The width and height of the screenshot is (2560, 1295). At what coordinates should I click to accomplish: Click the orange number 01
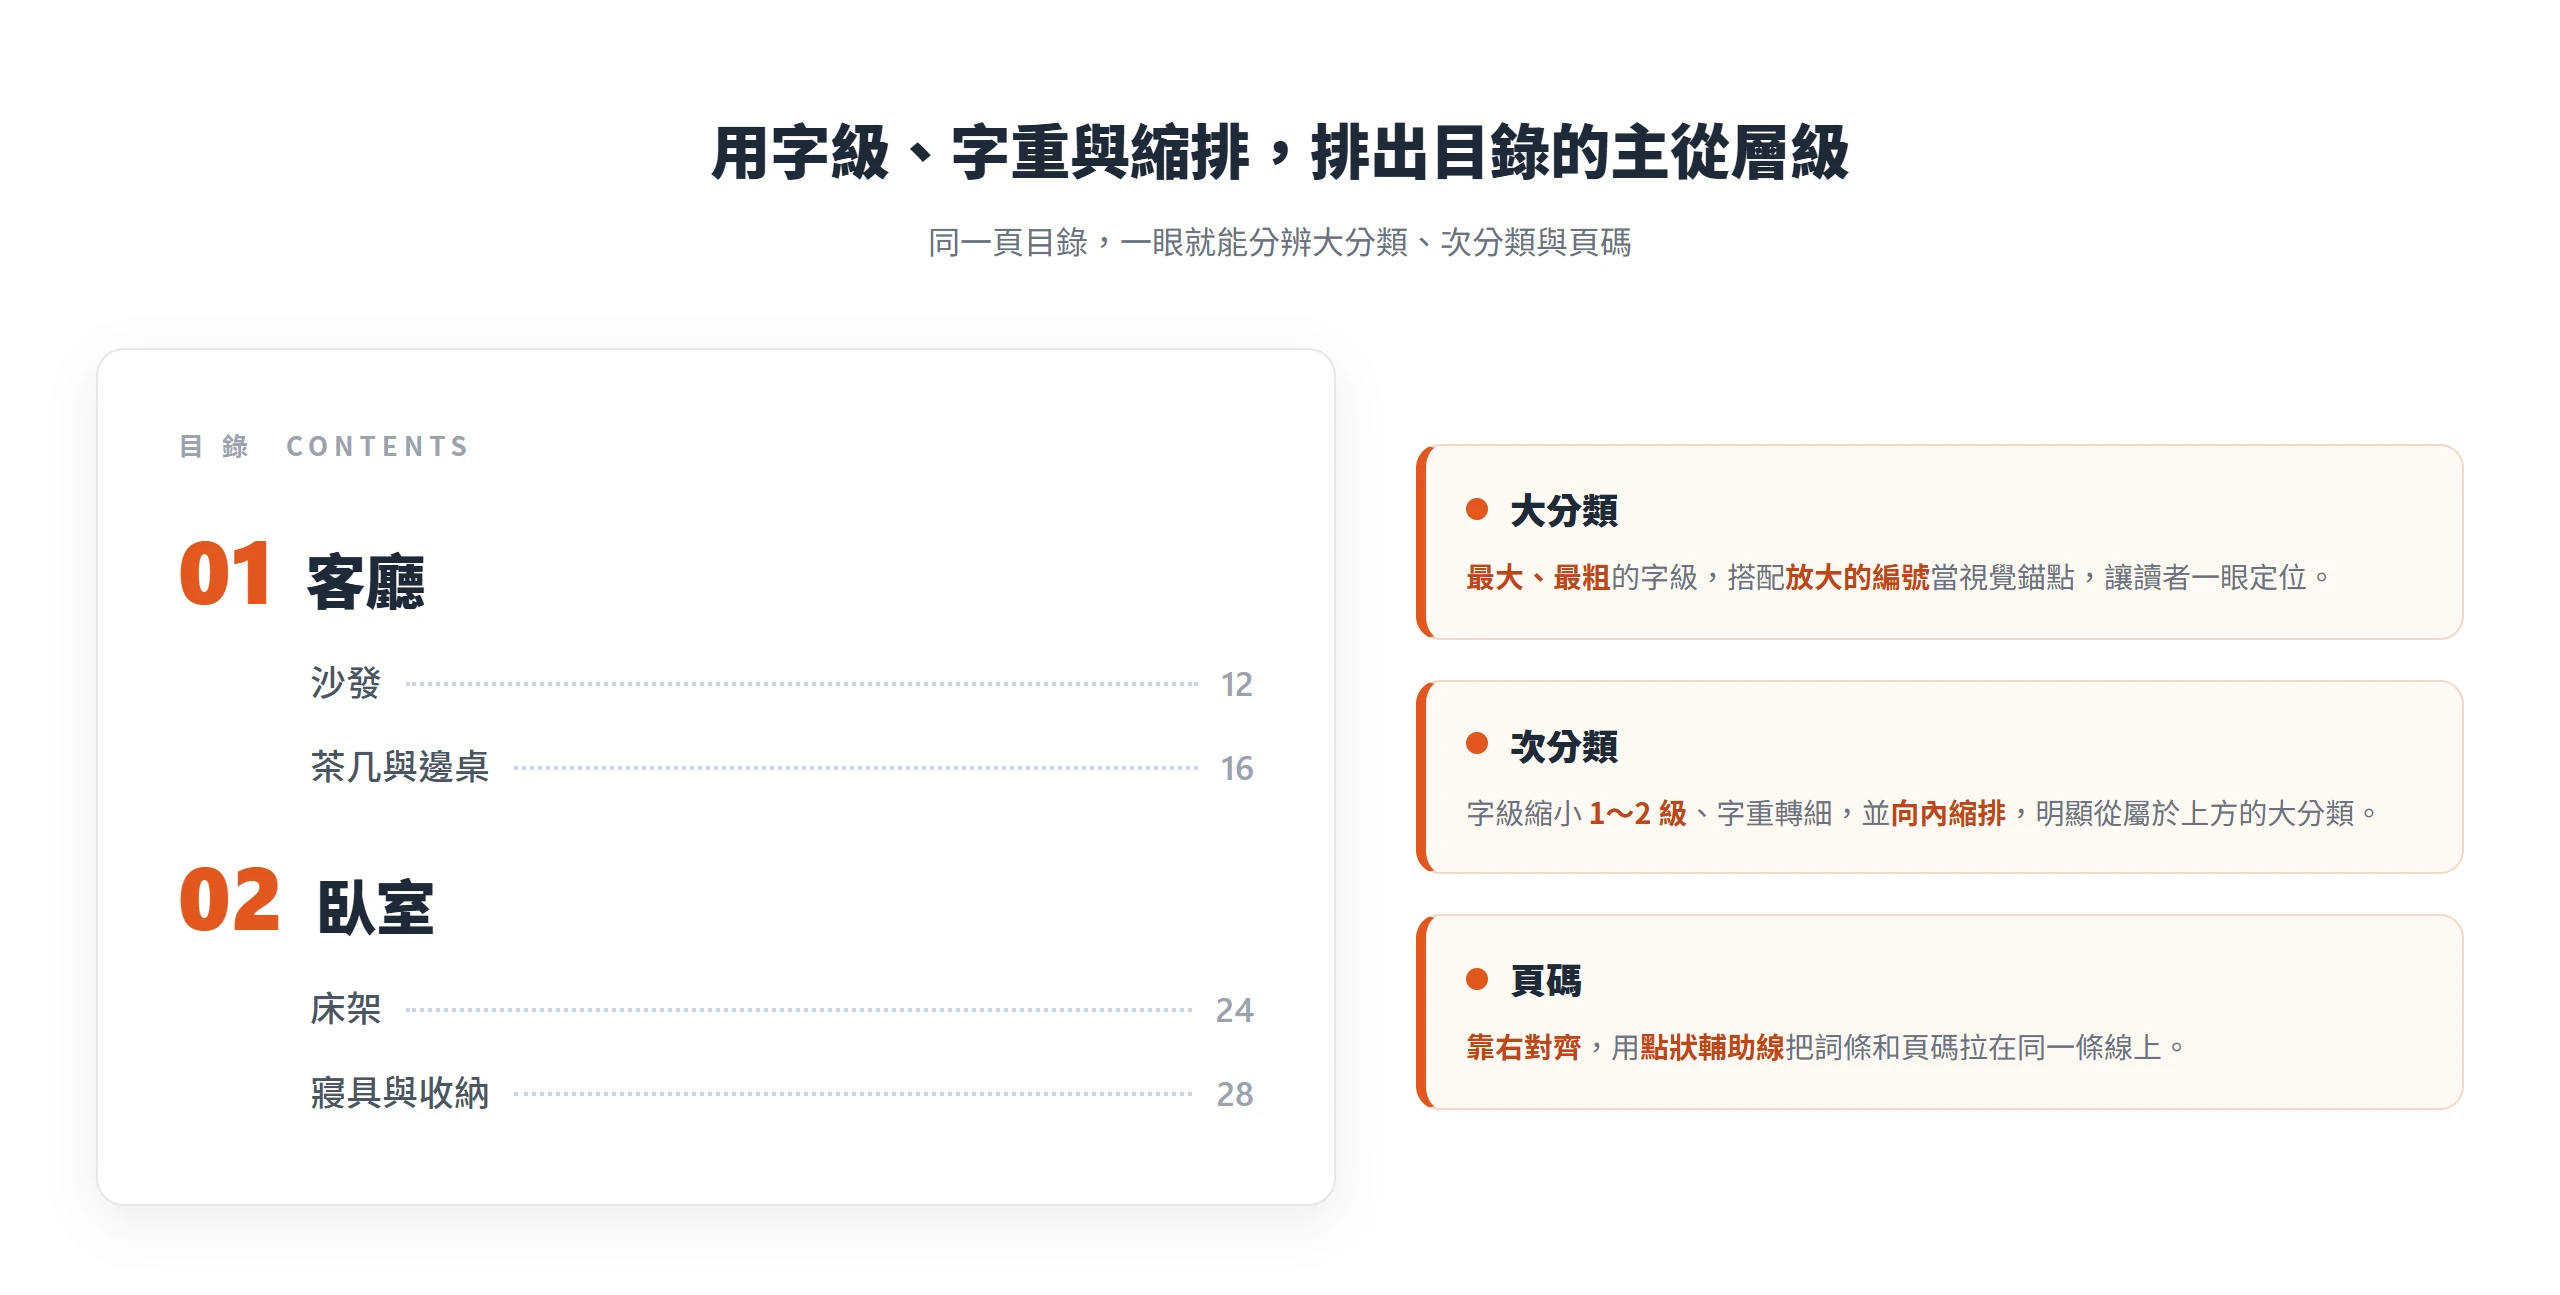(225, 574)
